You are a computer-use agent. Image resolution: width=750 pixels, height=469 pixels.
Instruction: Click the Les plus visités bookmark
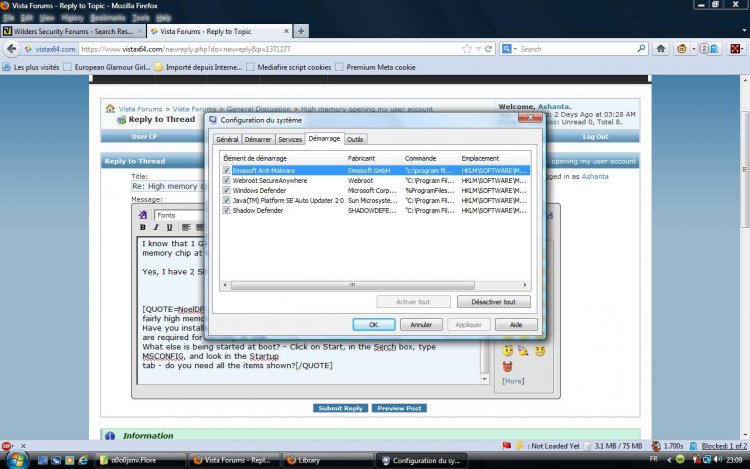(31, 67)
